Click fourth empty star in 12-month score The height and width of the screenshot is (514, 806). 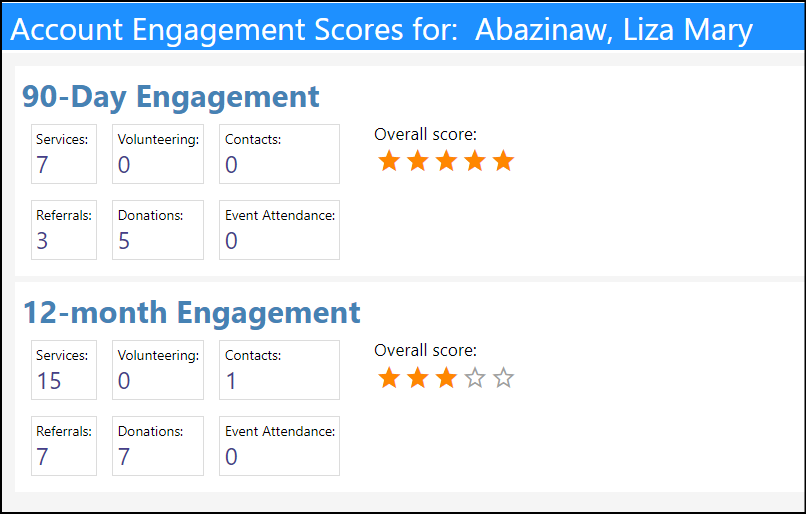475,378
